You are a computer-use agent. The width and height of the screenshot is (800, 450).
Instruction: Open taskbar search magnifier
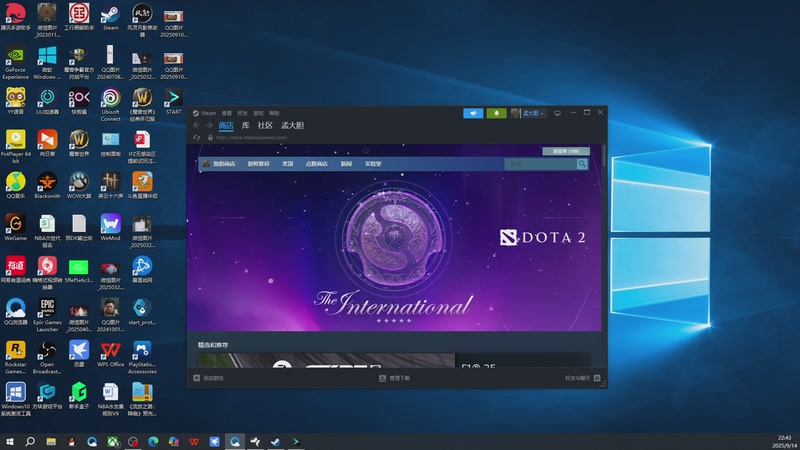pyautogui.click(x=30, y=441)
